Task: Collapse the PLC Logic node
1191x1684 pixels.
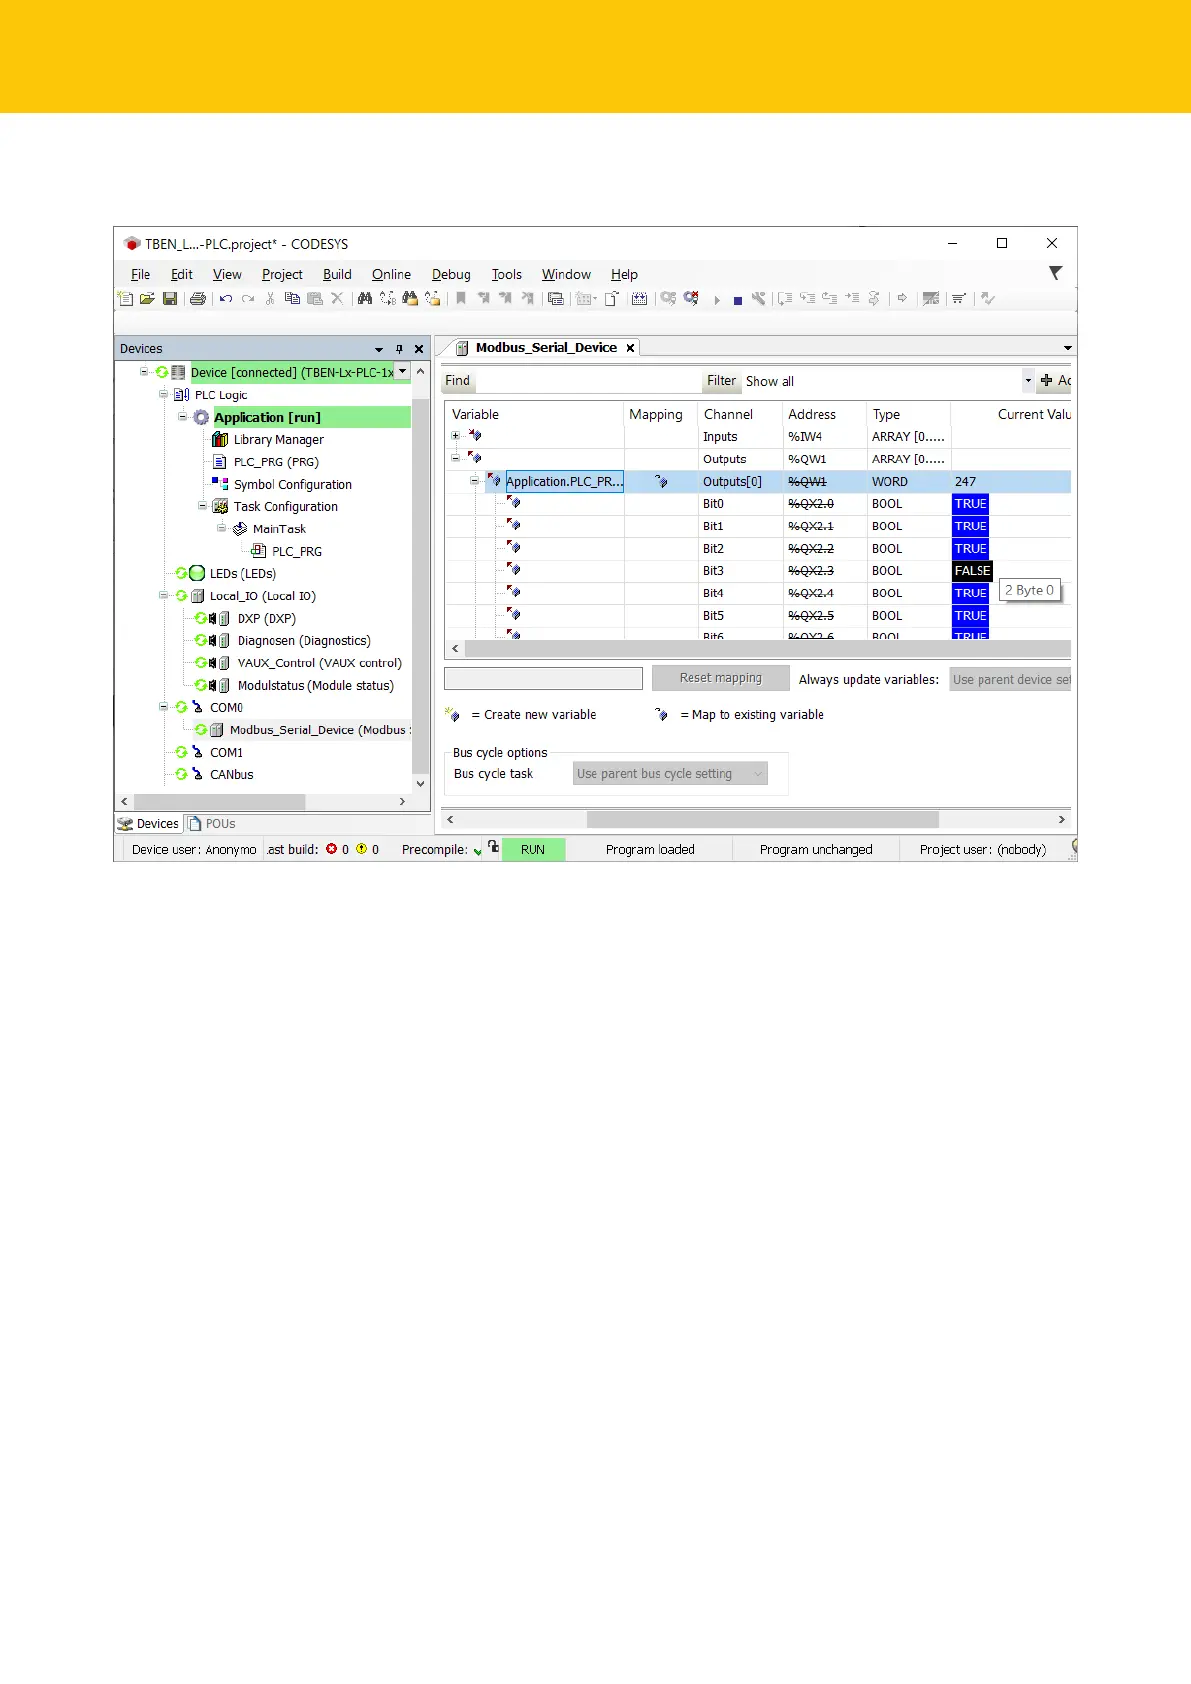Action: point(163,394)
